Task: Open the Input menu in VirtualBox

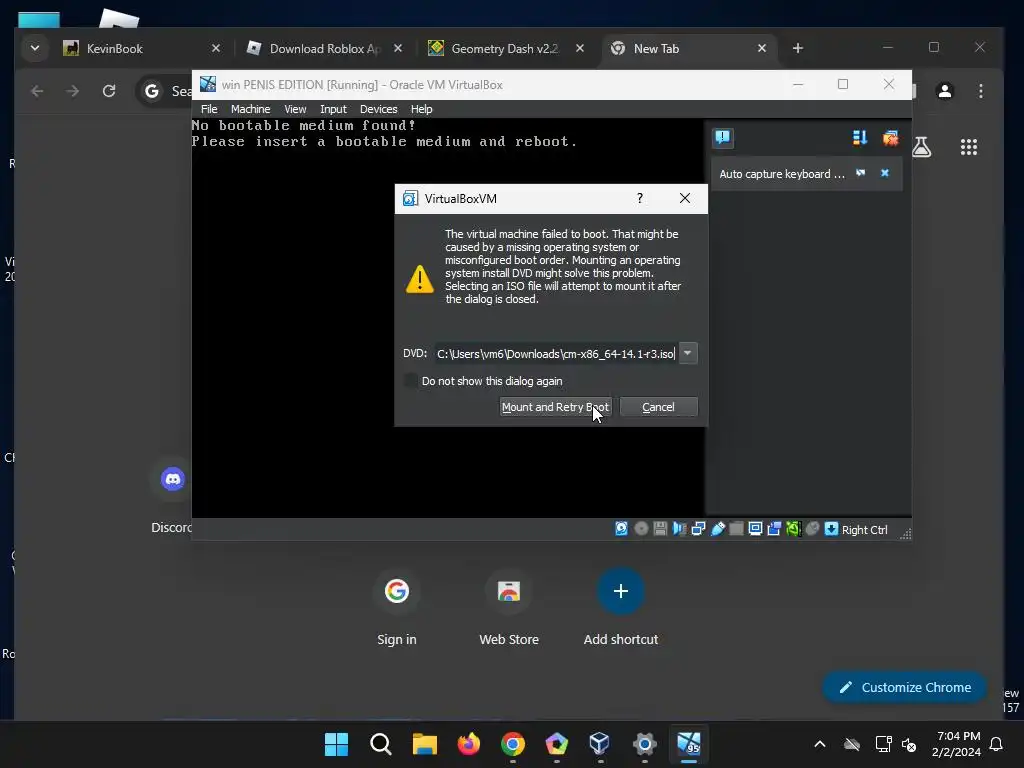Action: coord(333,109)
